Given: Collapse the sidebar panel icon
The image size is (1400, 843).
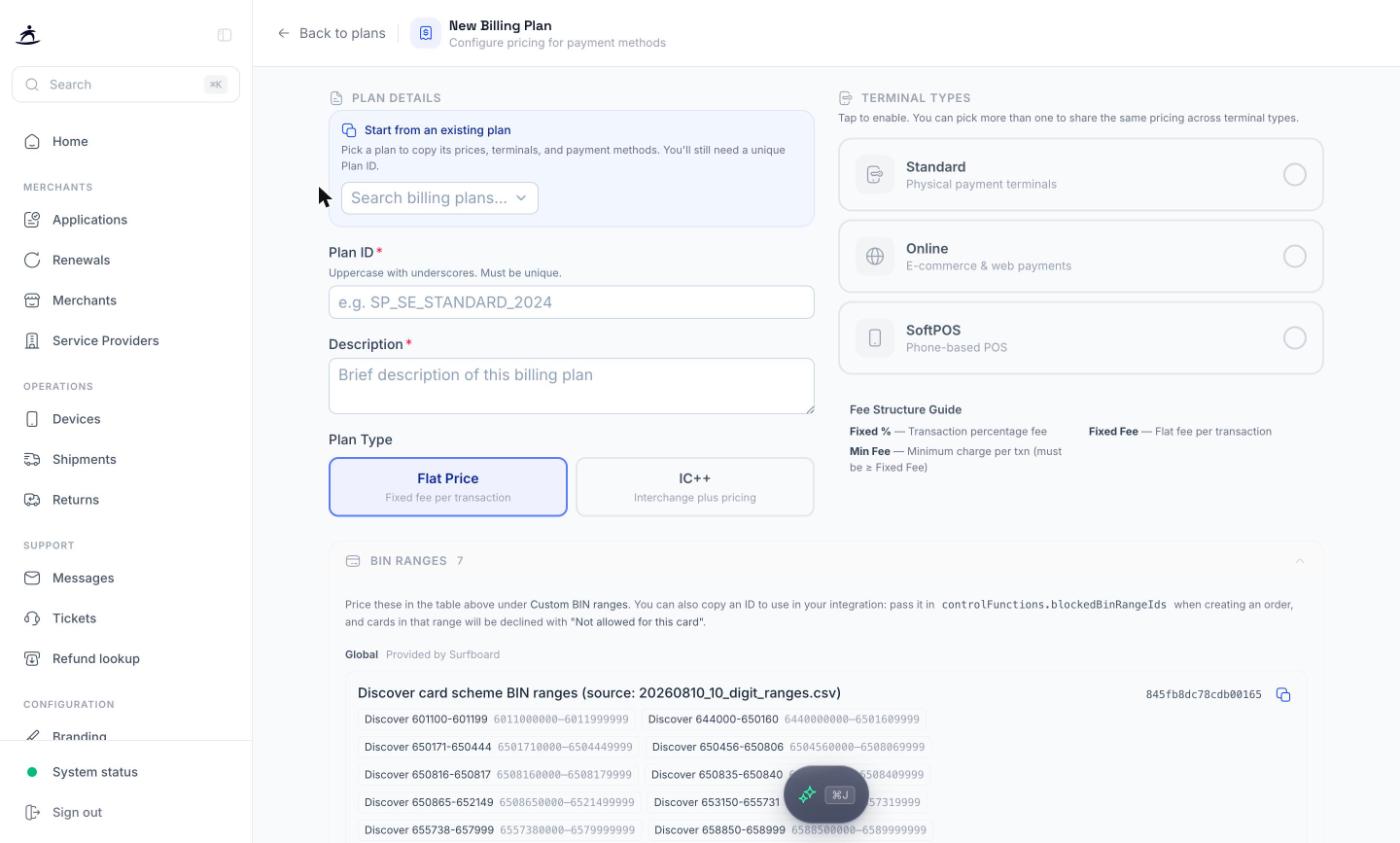Looking at the screenshot, I should point(224,35).
